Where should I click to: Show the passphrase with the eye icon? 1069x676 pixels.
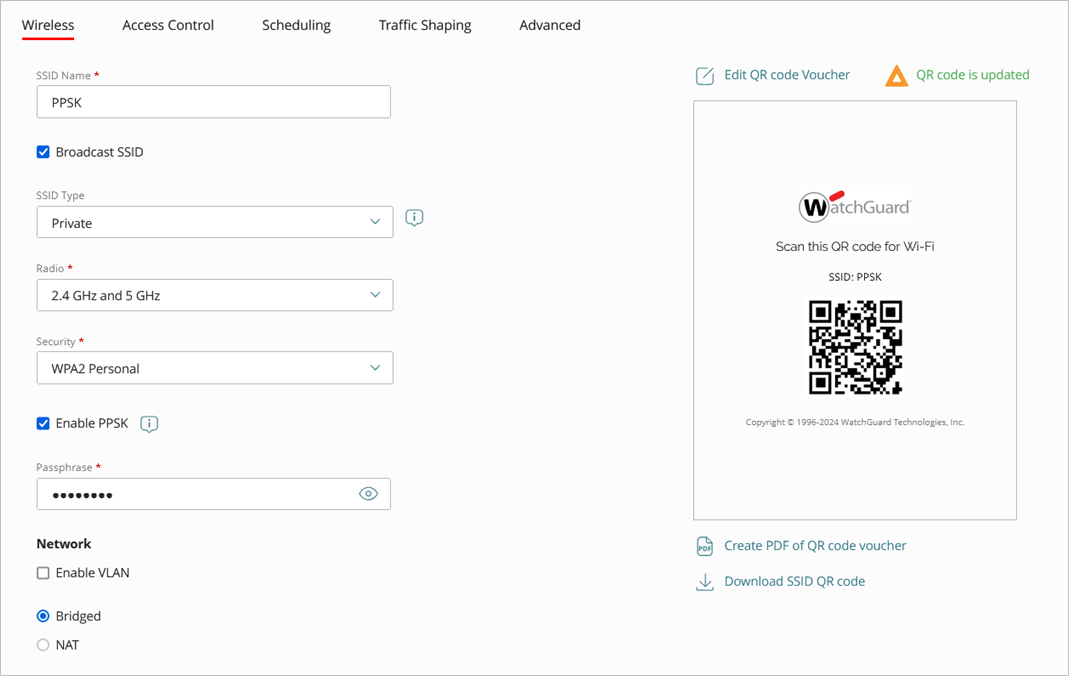pyautogui.click(x=368, y=494)
